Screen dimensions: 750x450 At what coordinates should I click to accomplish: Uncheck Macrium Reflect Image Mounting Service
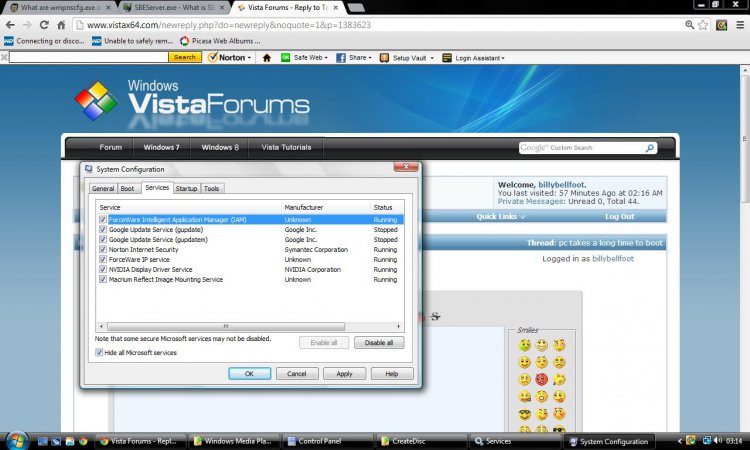pos(103,279)
